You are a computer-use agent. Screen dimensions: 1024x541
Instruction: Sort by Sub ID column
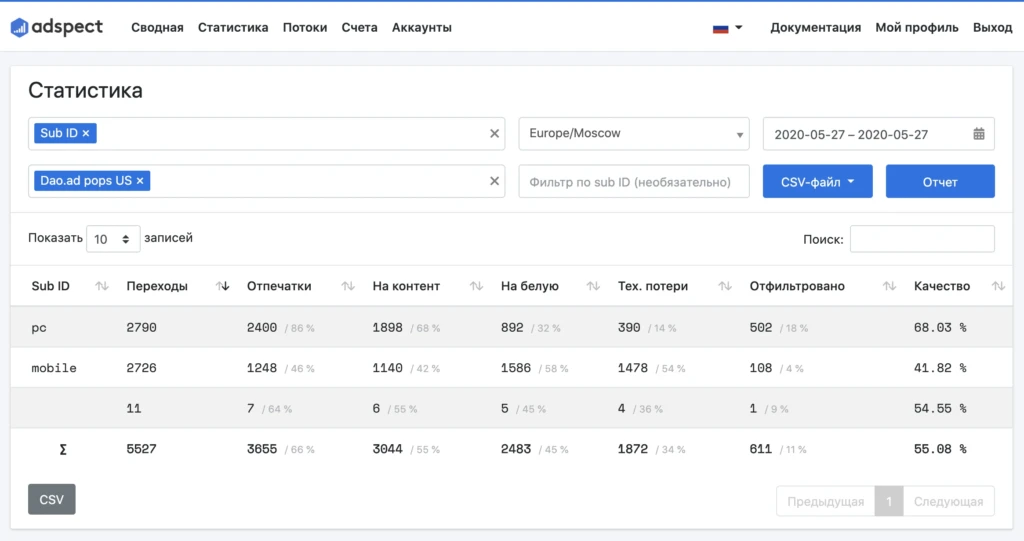tap(101, 286)
